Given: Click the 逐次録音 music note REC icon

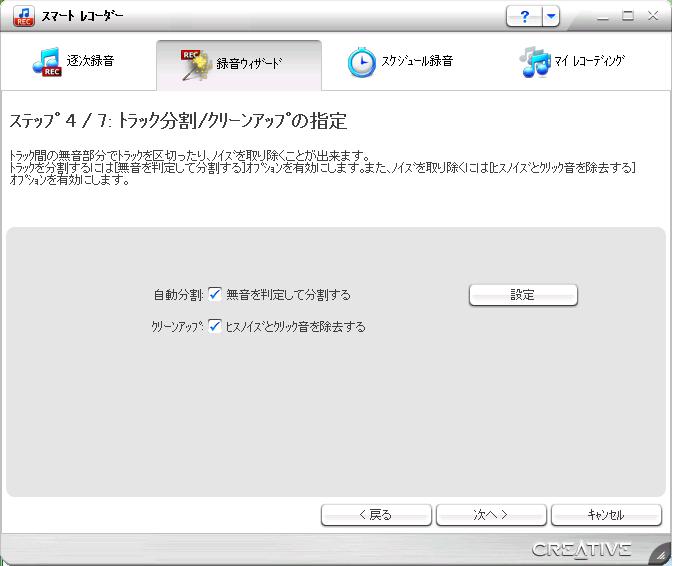Looking at the screenshot, I should point(46,63).
